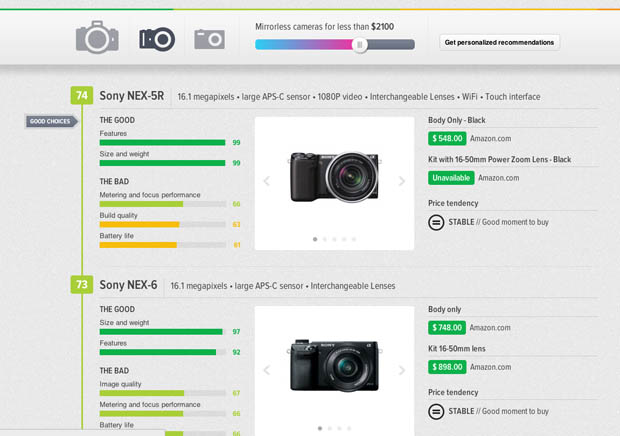Select first carousel dot for NEX-5R

315,239
